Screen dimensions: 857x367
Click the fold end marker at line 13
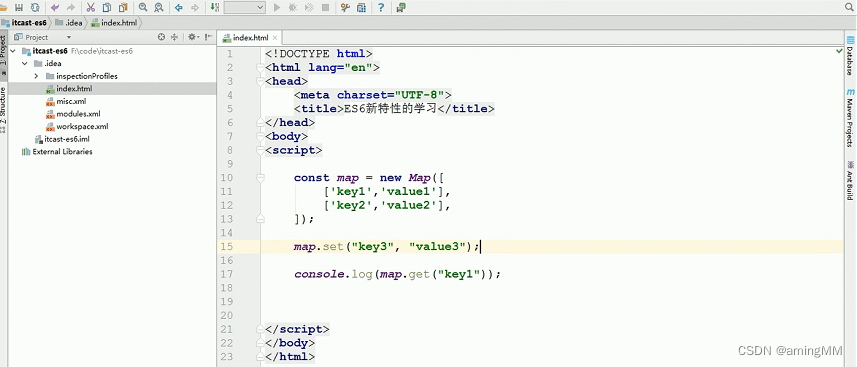pos(260,219)
